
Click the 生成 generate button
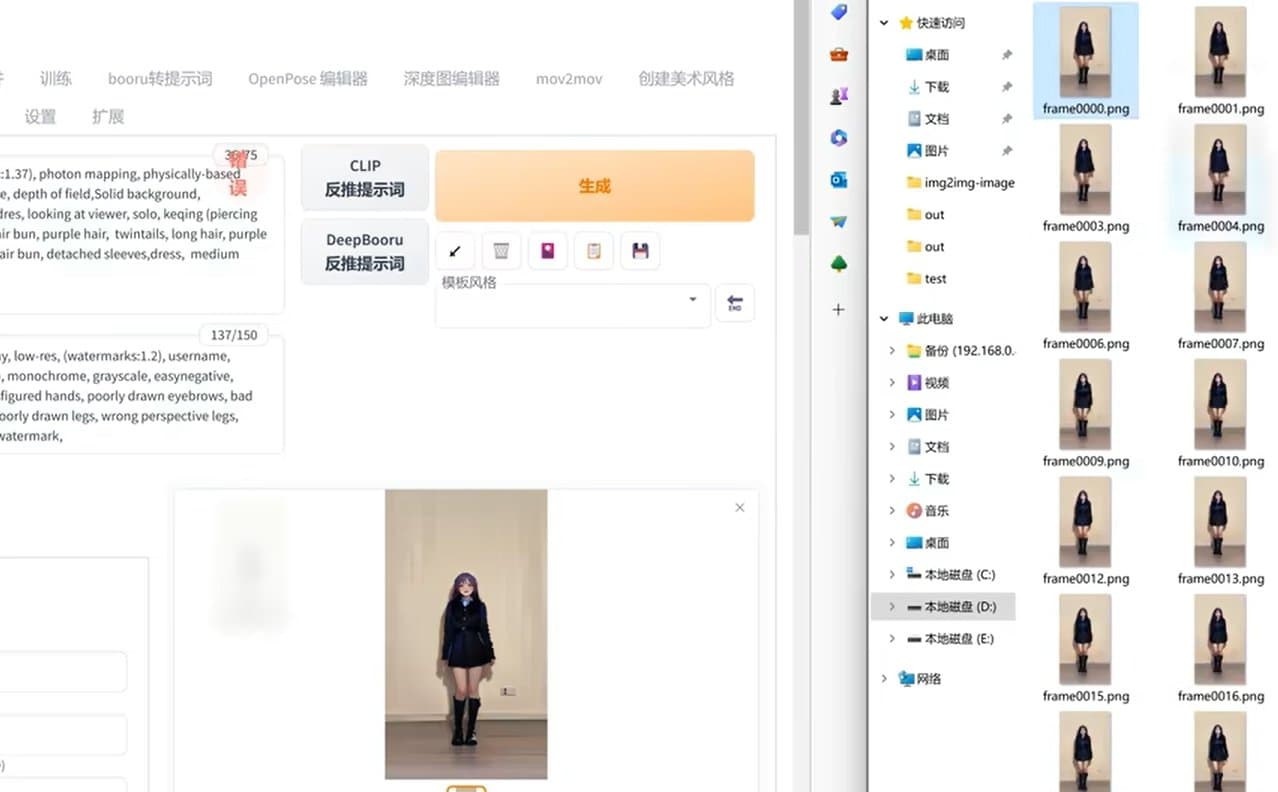pos(594,186)
